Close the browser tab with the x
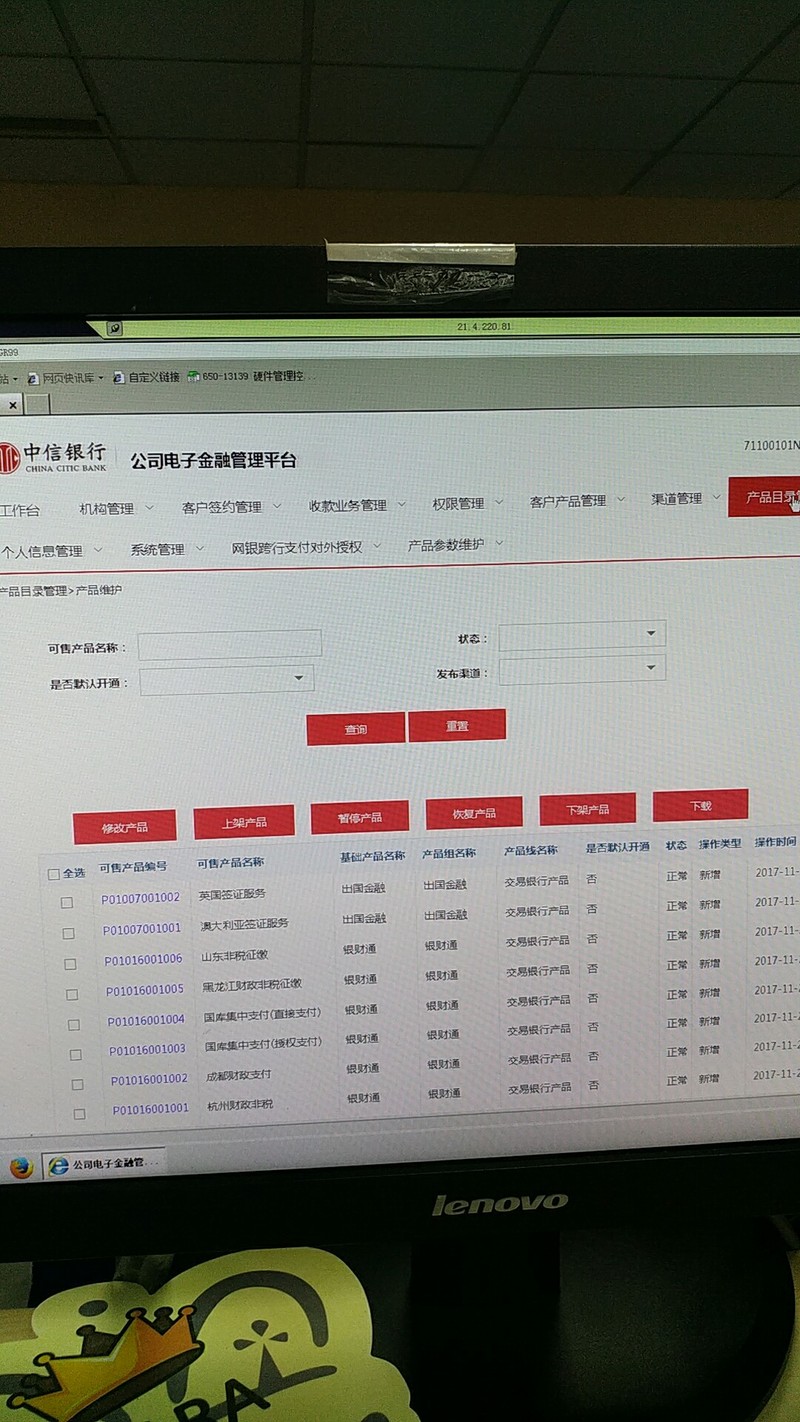Image resolution: width=800 pixels, height=1422 pixels. coord(12,405)
